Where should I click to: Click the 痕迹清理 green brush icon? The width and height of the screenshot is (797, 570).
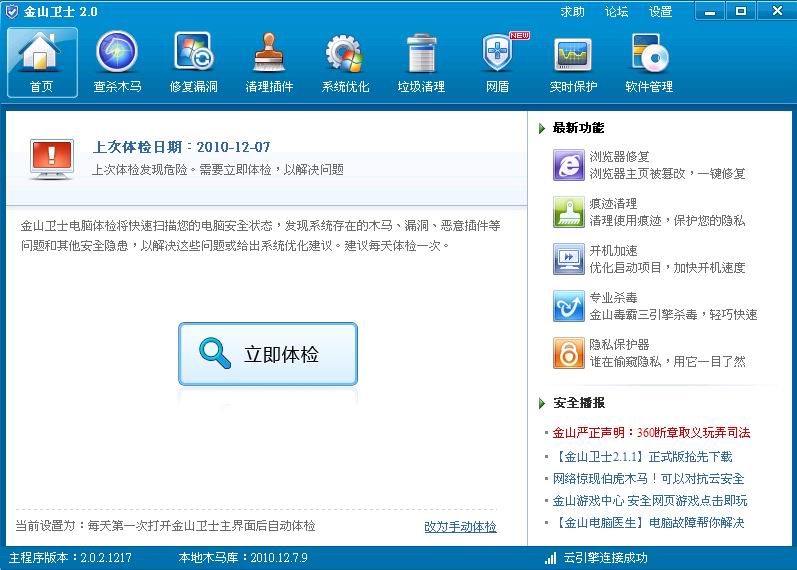568,212
